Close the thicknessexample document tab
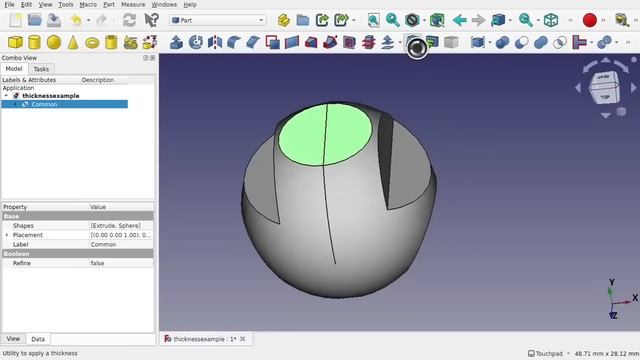This screenshot has height=360, width=640. click(x=243, y=339)
